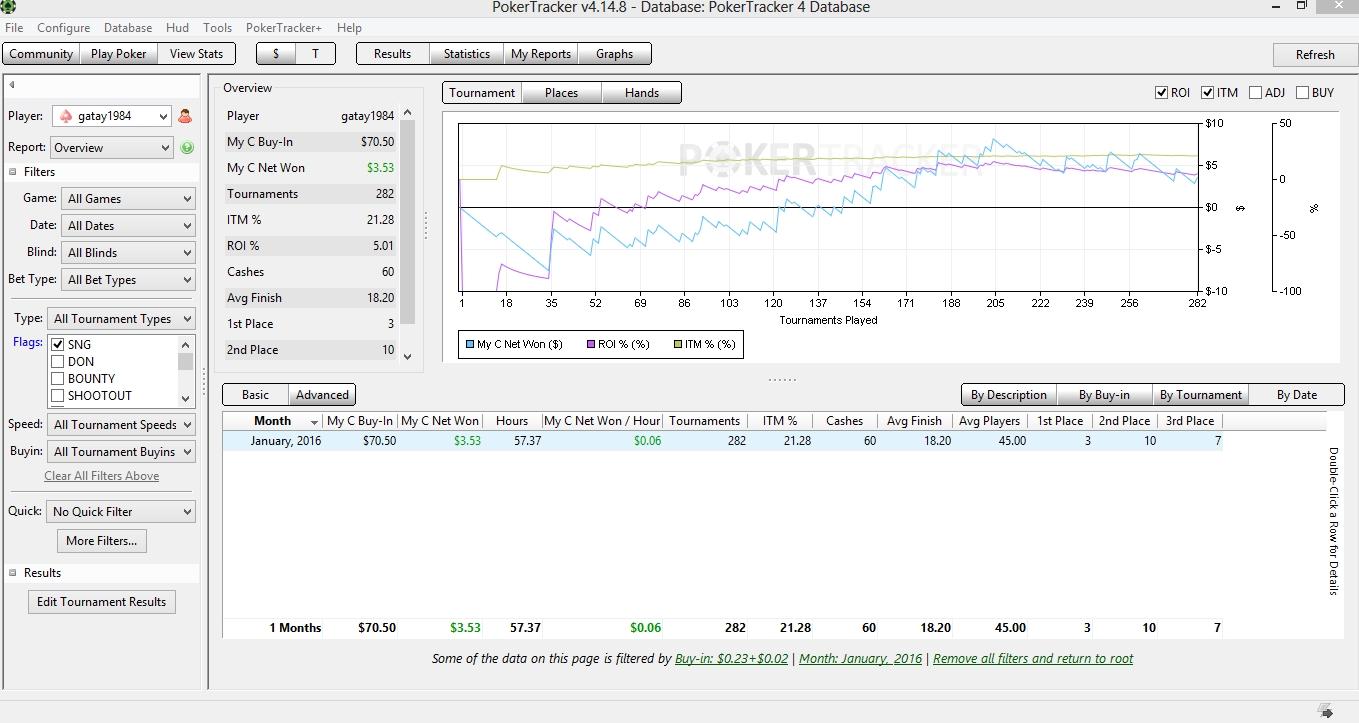Group results By Description
The image size is (1359, 723).
pos(1009,395)
